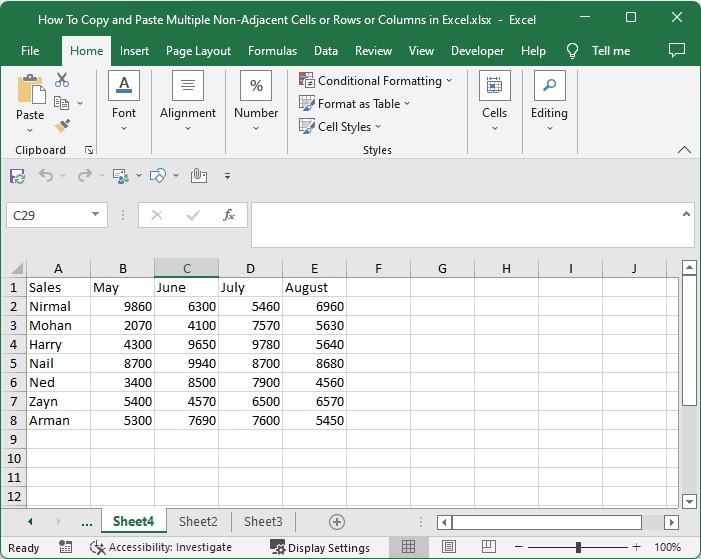Screen dimensions: 701x559
Task: Switch to the Sheet2 worksheet tab
Action: [x=198, y=522]
